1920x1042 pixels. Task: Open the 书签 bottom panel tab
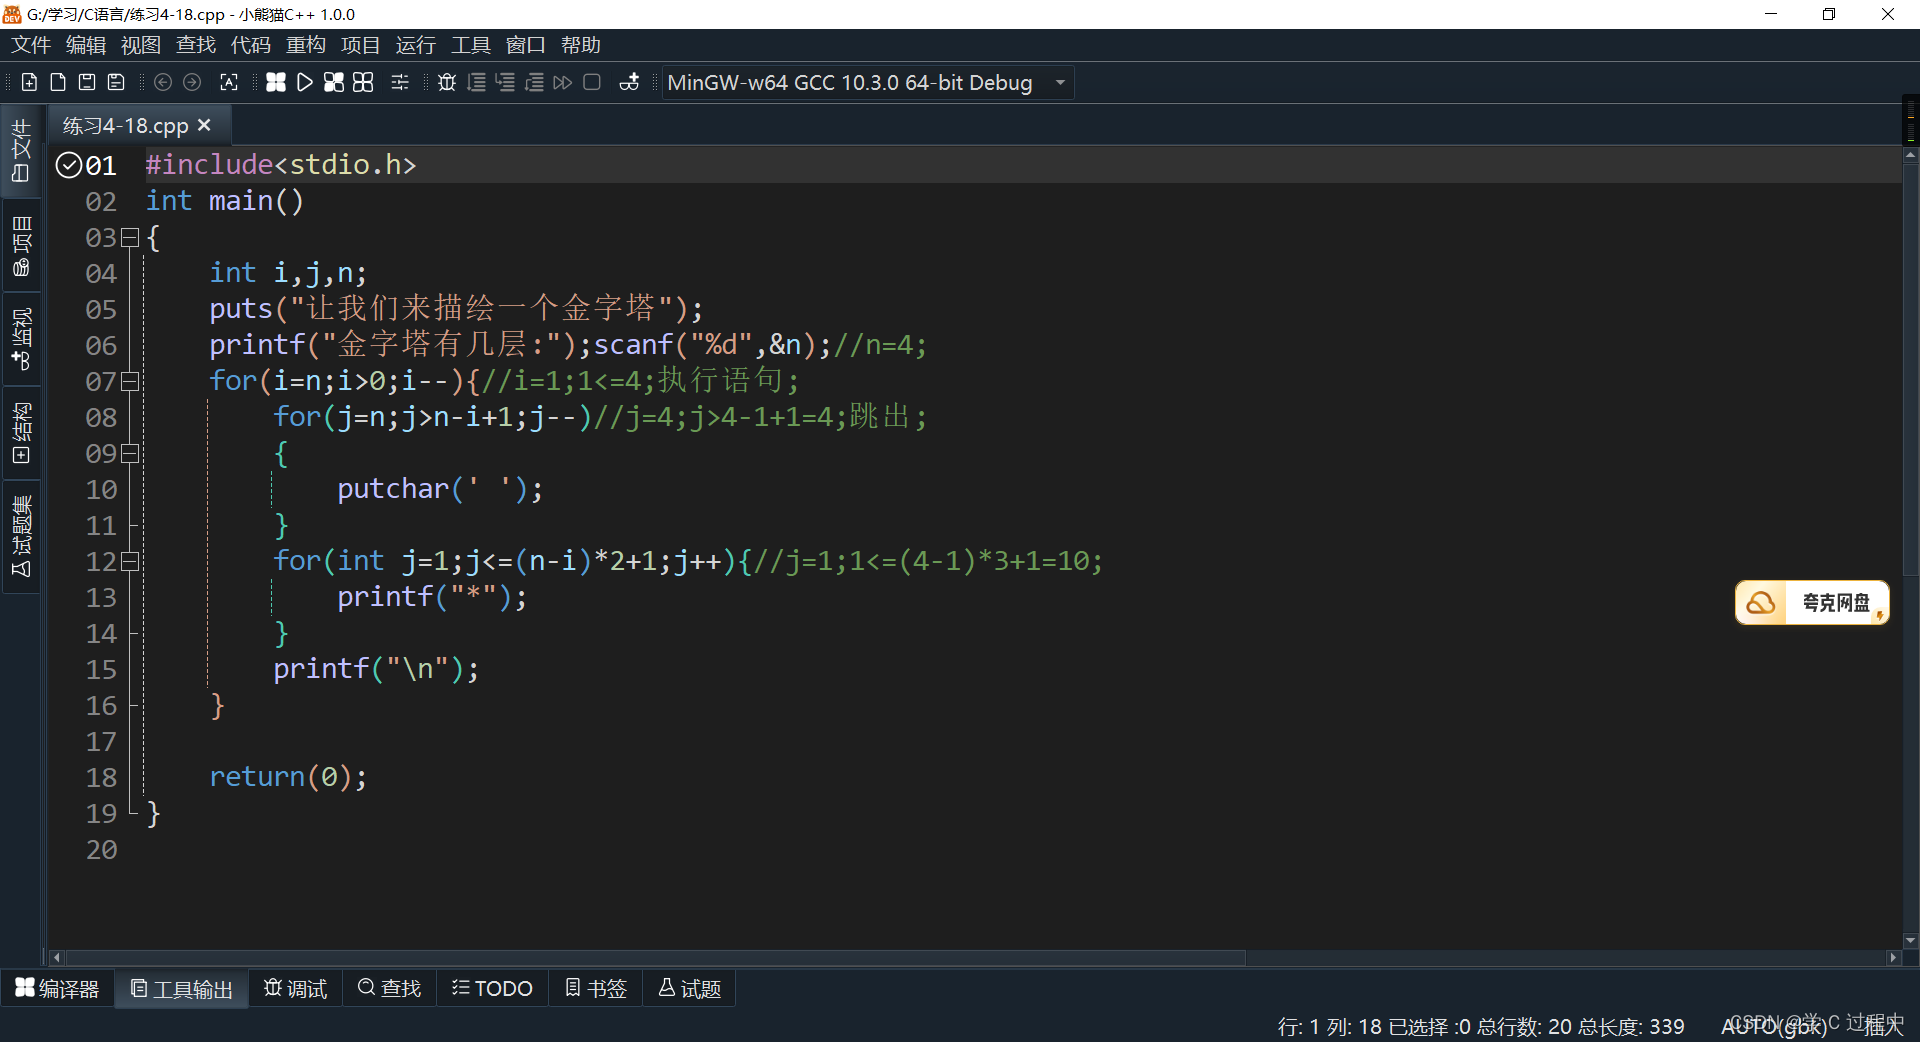595,988
